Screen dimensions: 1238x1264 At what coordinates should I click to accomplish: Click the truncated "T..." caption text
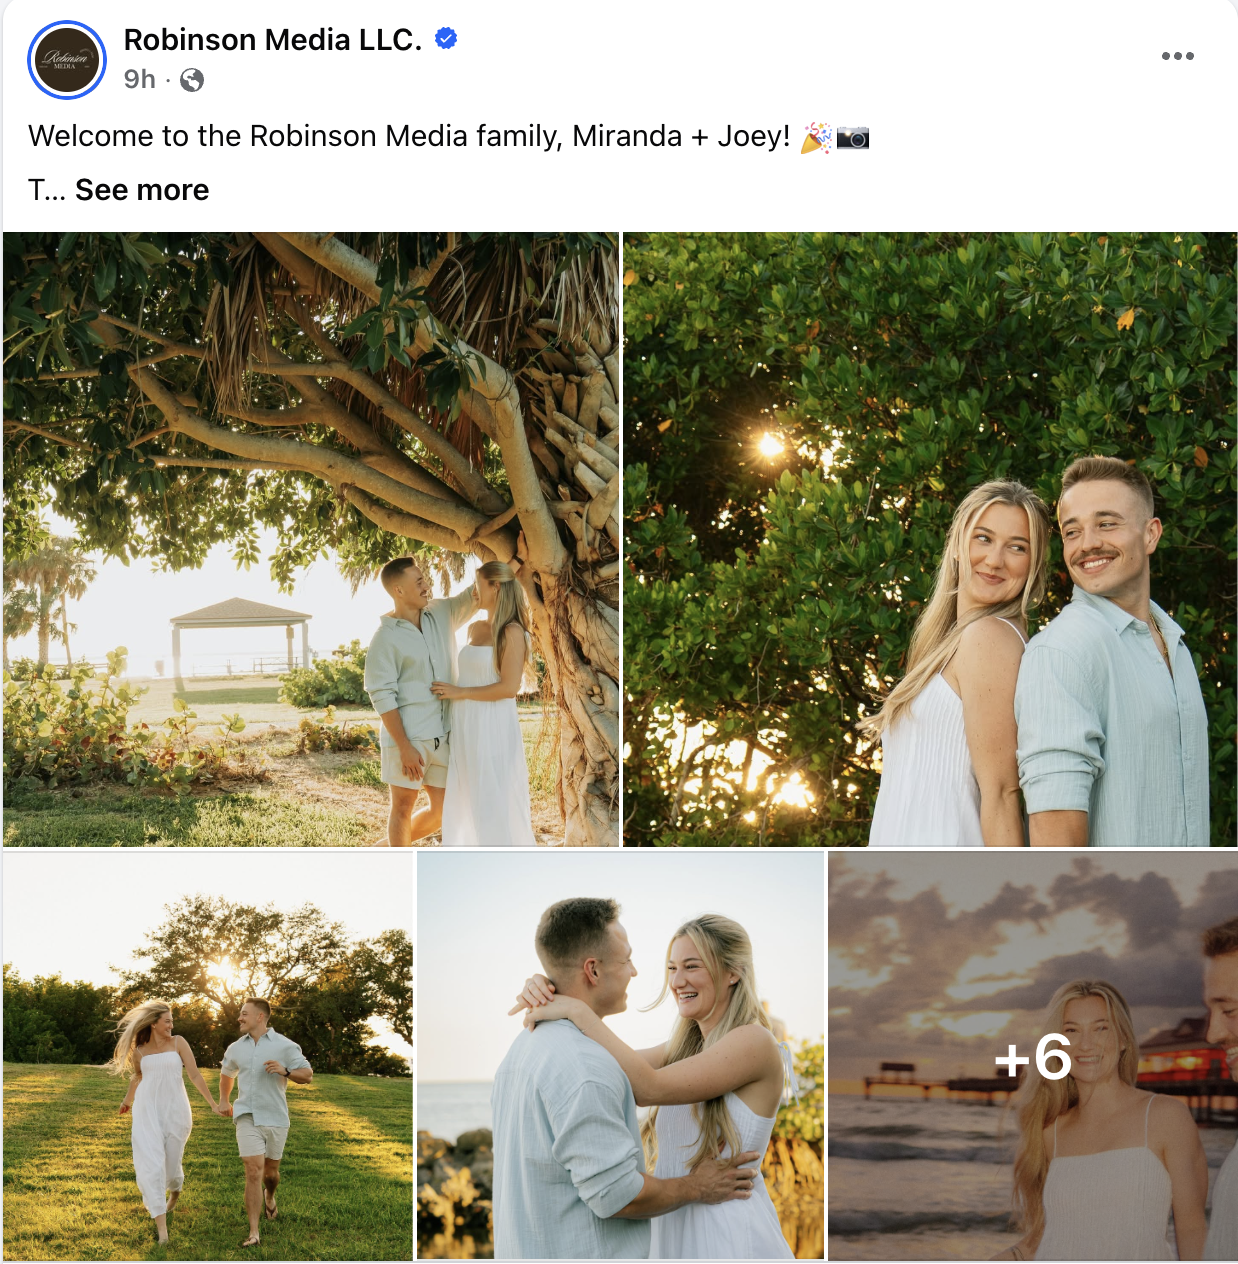pos(46,190)
